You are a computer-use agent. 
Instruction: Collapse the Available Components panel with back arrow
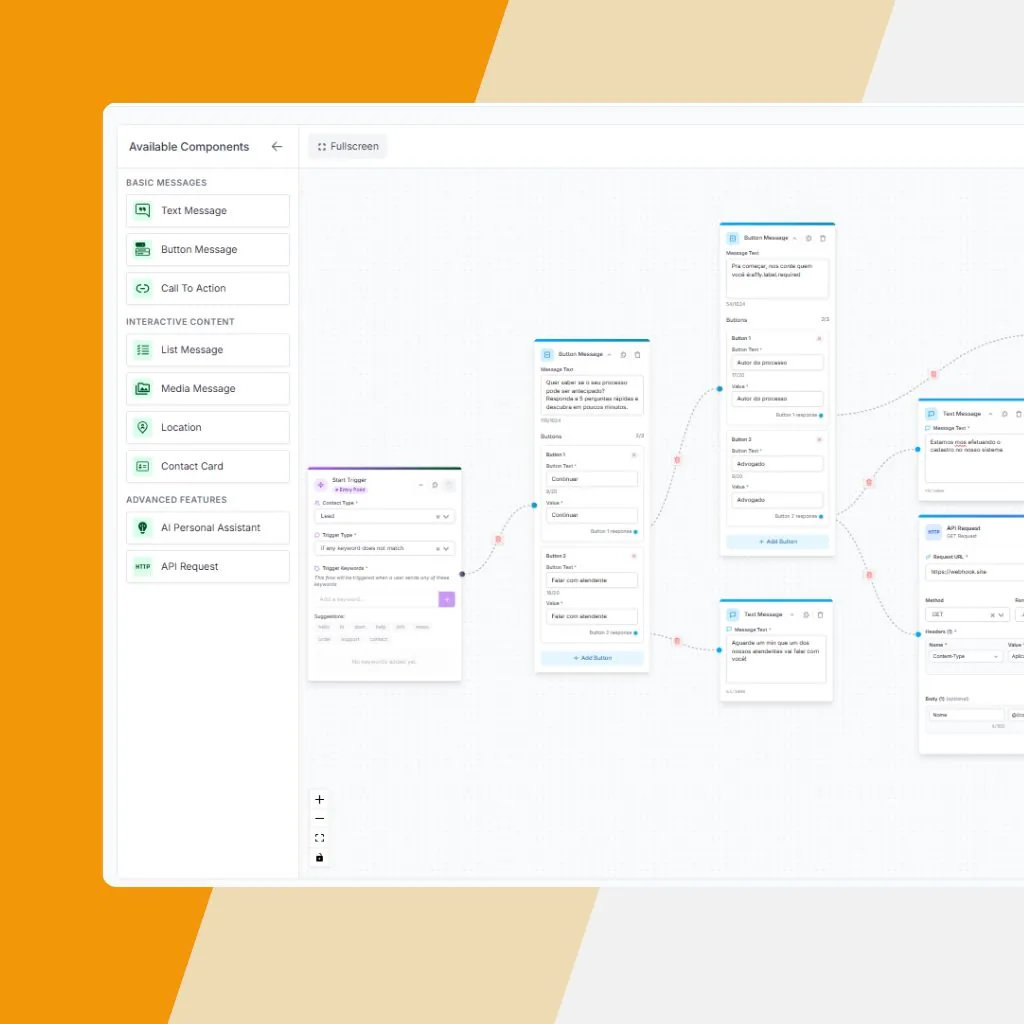coord(277,147)
